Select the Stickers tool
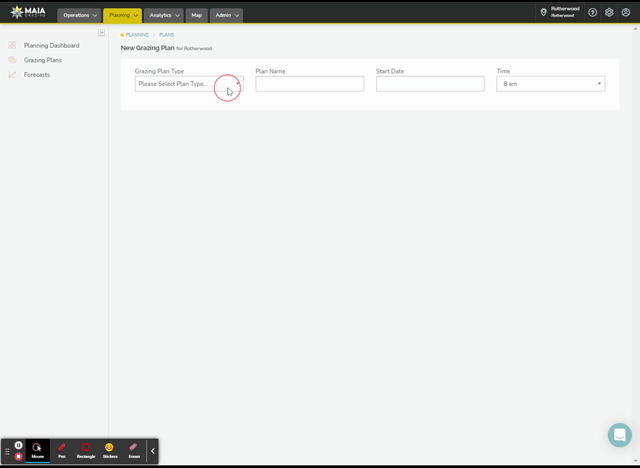Viewport: 640px width, 468px height. tap(109, 450)
